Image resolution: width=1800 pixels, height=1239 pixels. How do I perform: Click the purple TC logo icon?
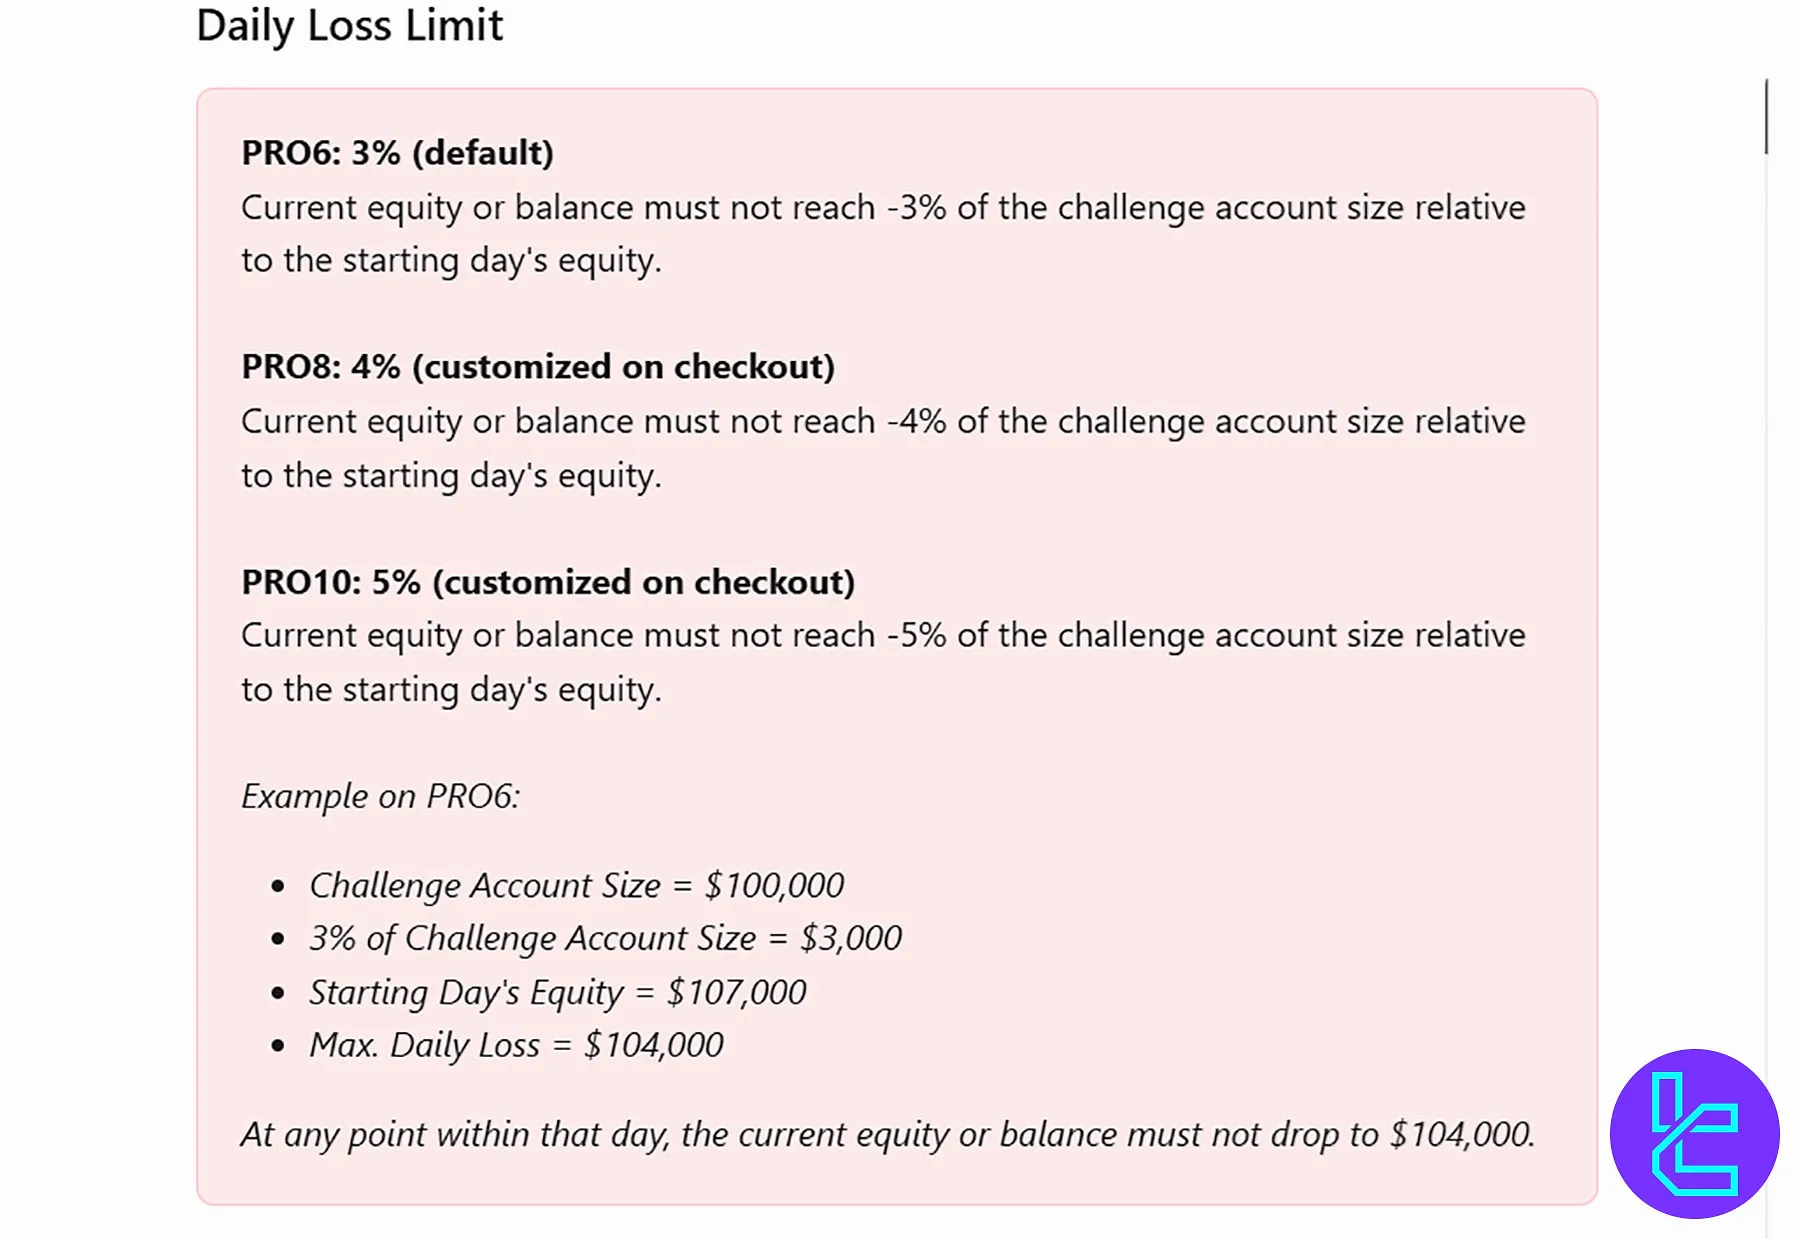[x=1694, y=1133]
